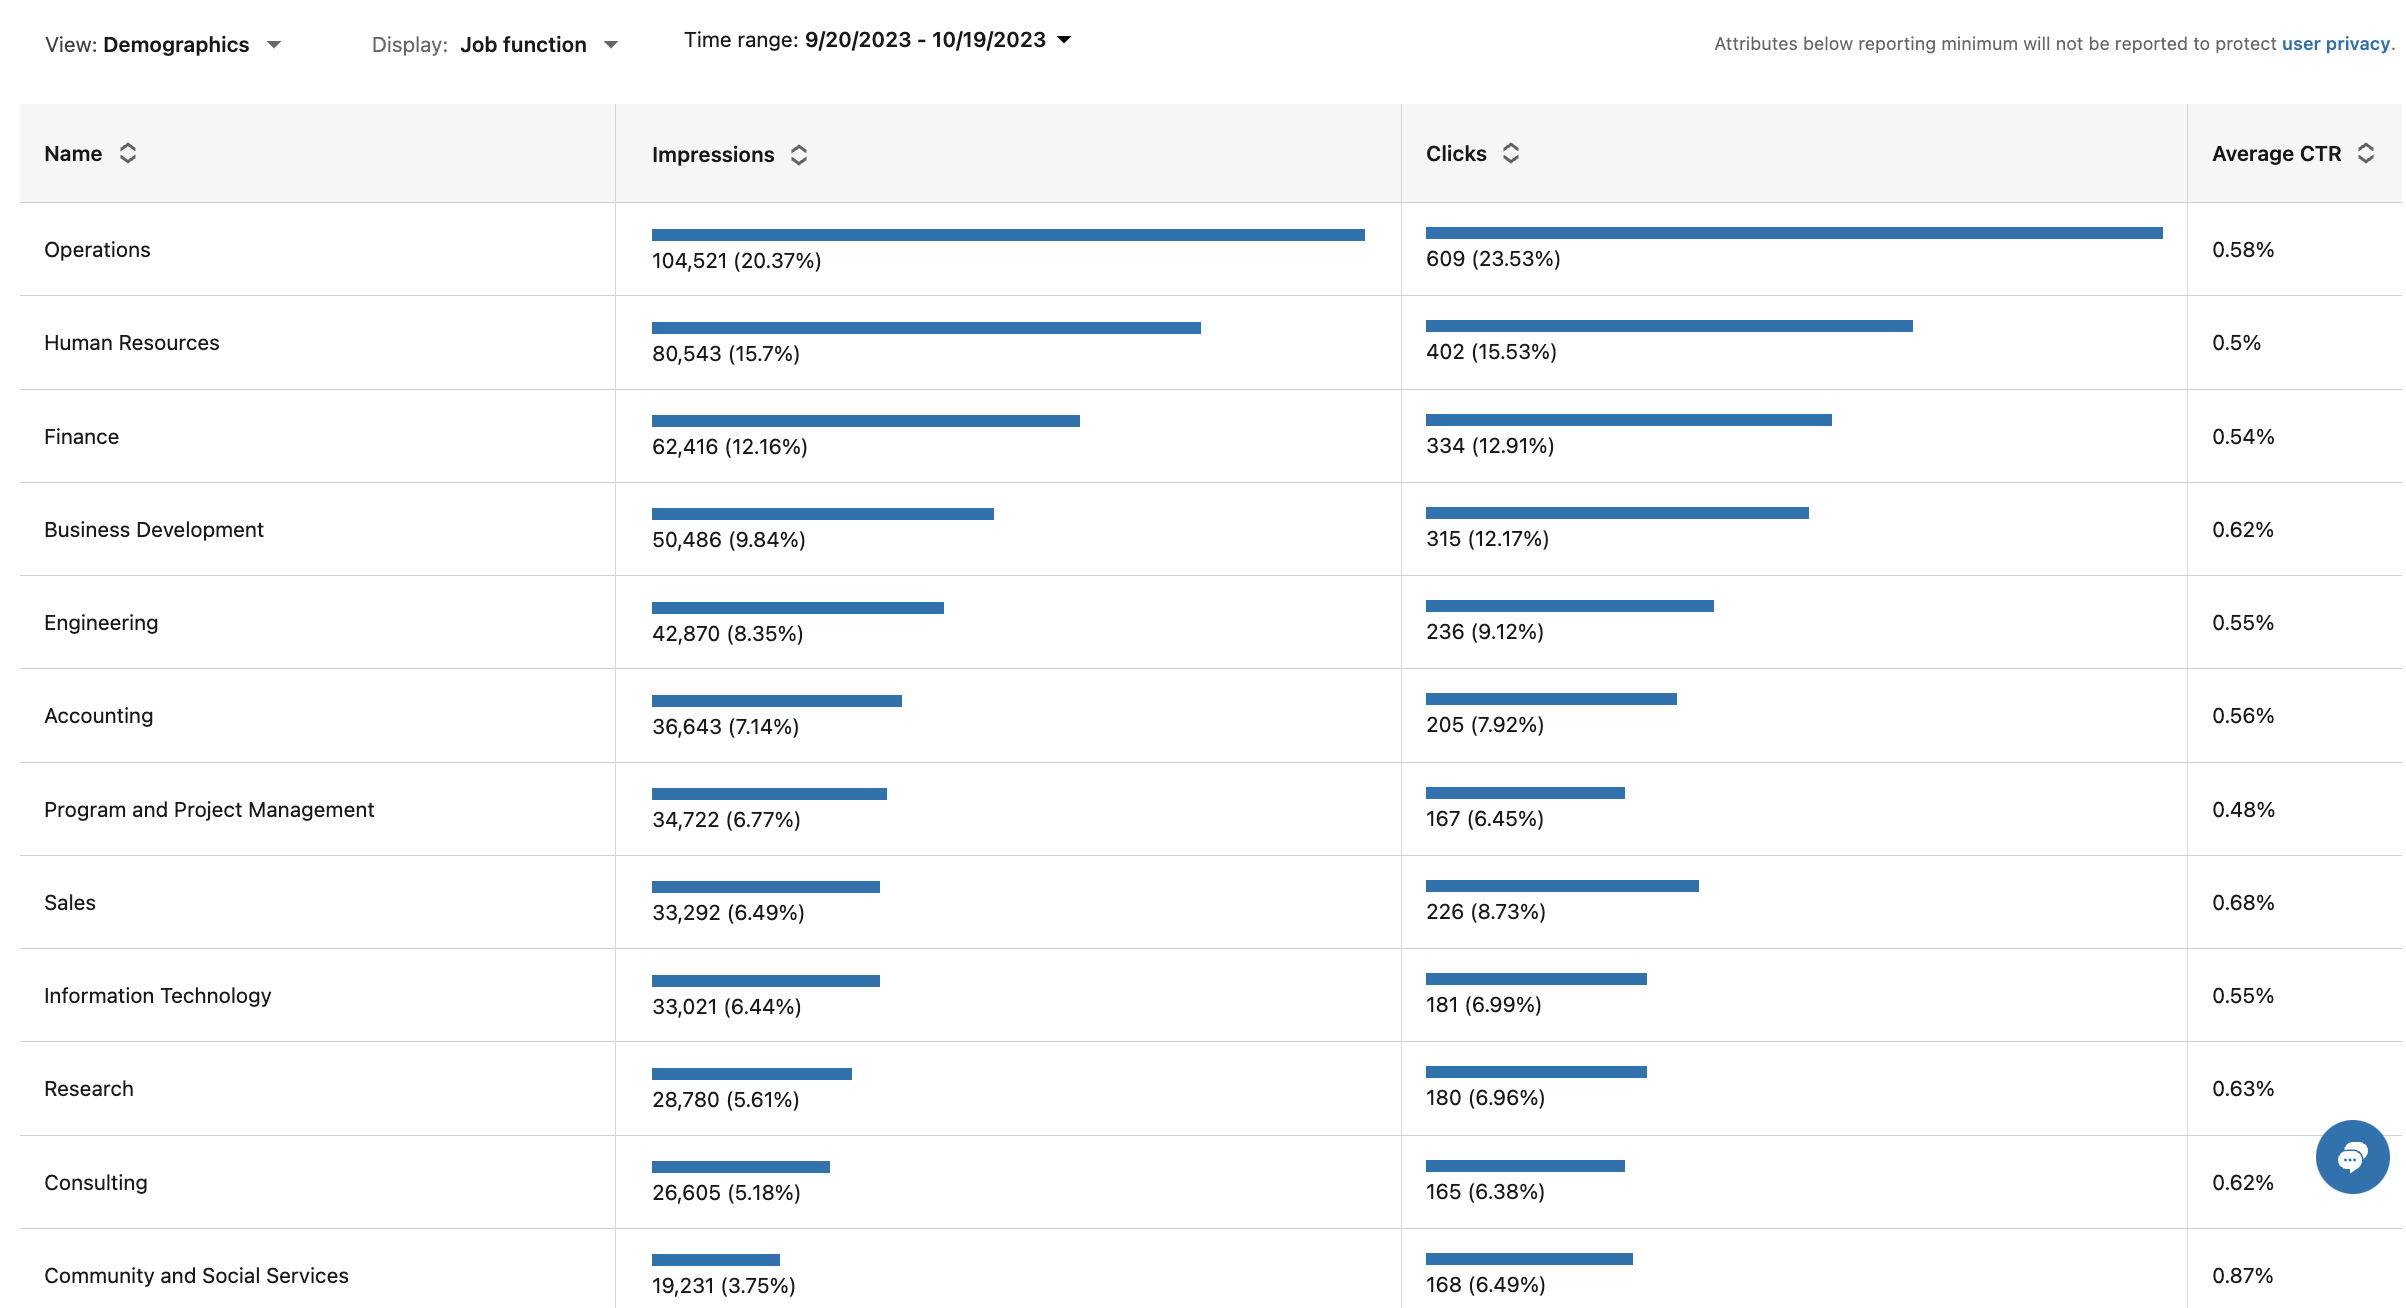Select the Accounting row name

[99, 716]
